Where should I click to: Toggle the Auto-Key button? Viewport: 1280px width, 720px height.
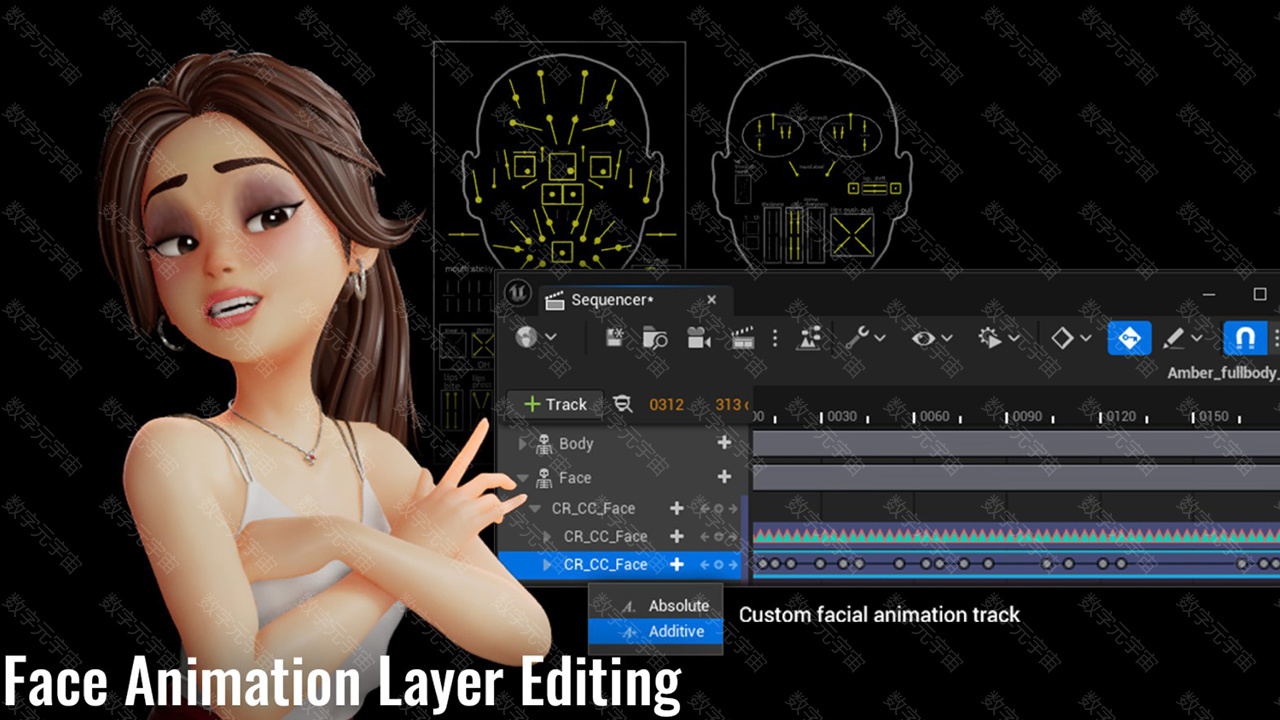pos(1129,338)
